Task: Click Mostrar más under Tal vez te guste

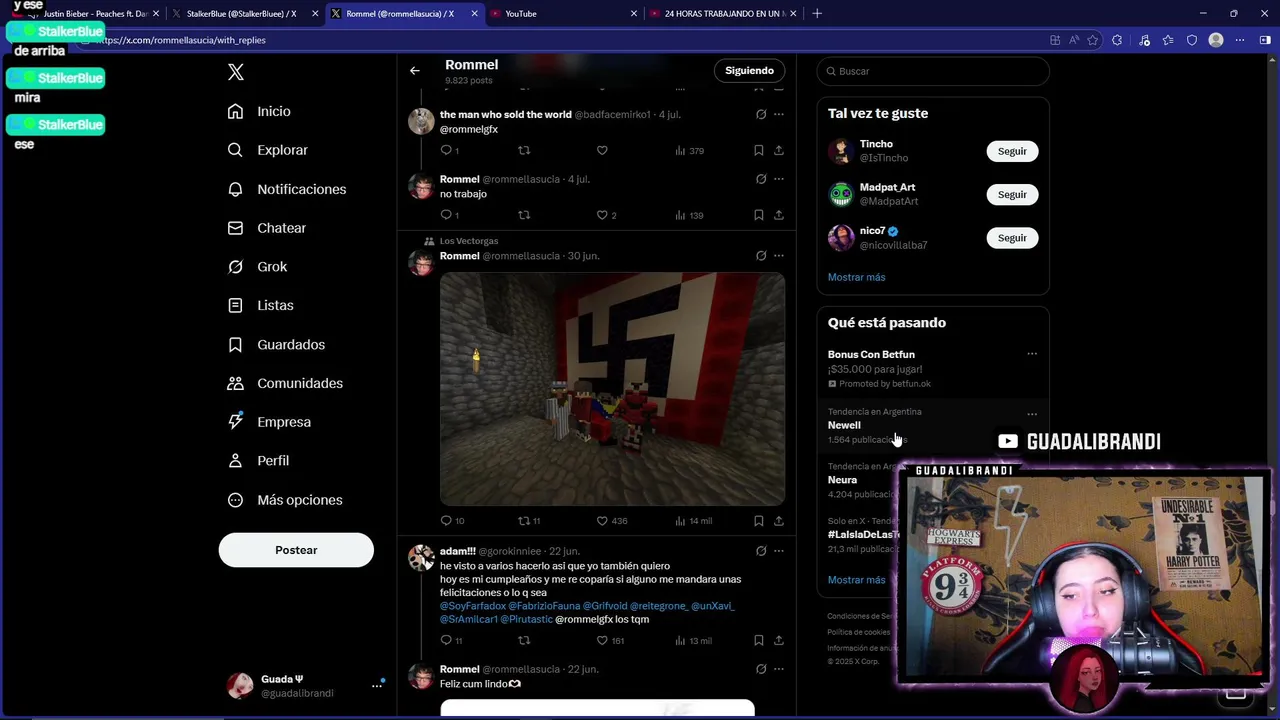Action: click(856, 277)
